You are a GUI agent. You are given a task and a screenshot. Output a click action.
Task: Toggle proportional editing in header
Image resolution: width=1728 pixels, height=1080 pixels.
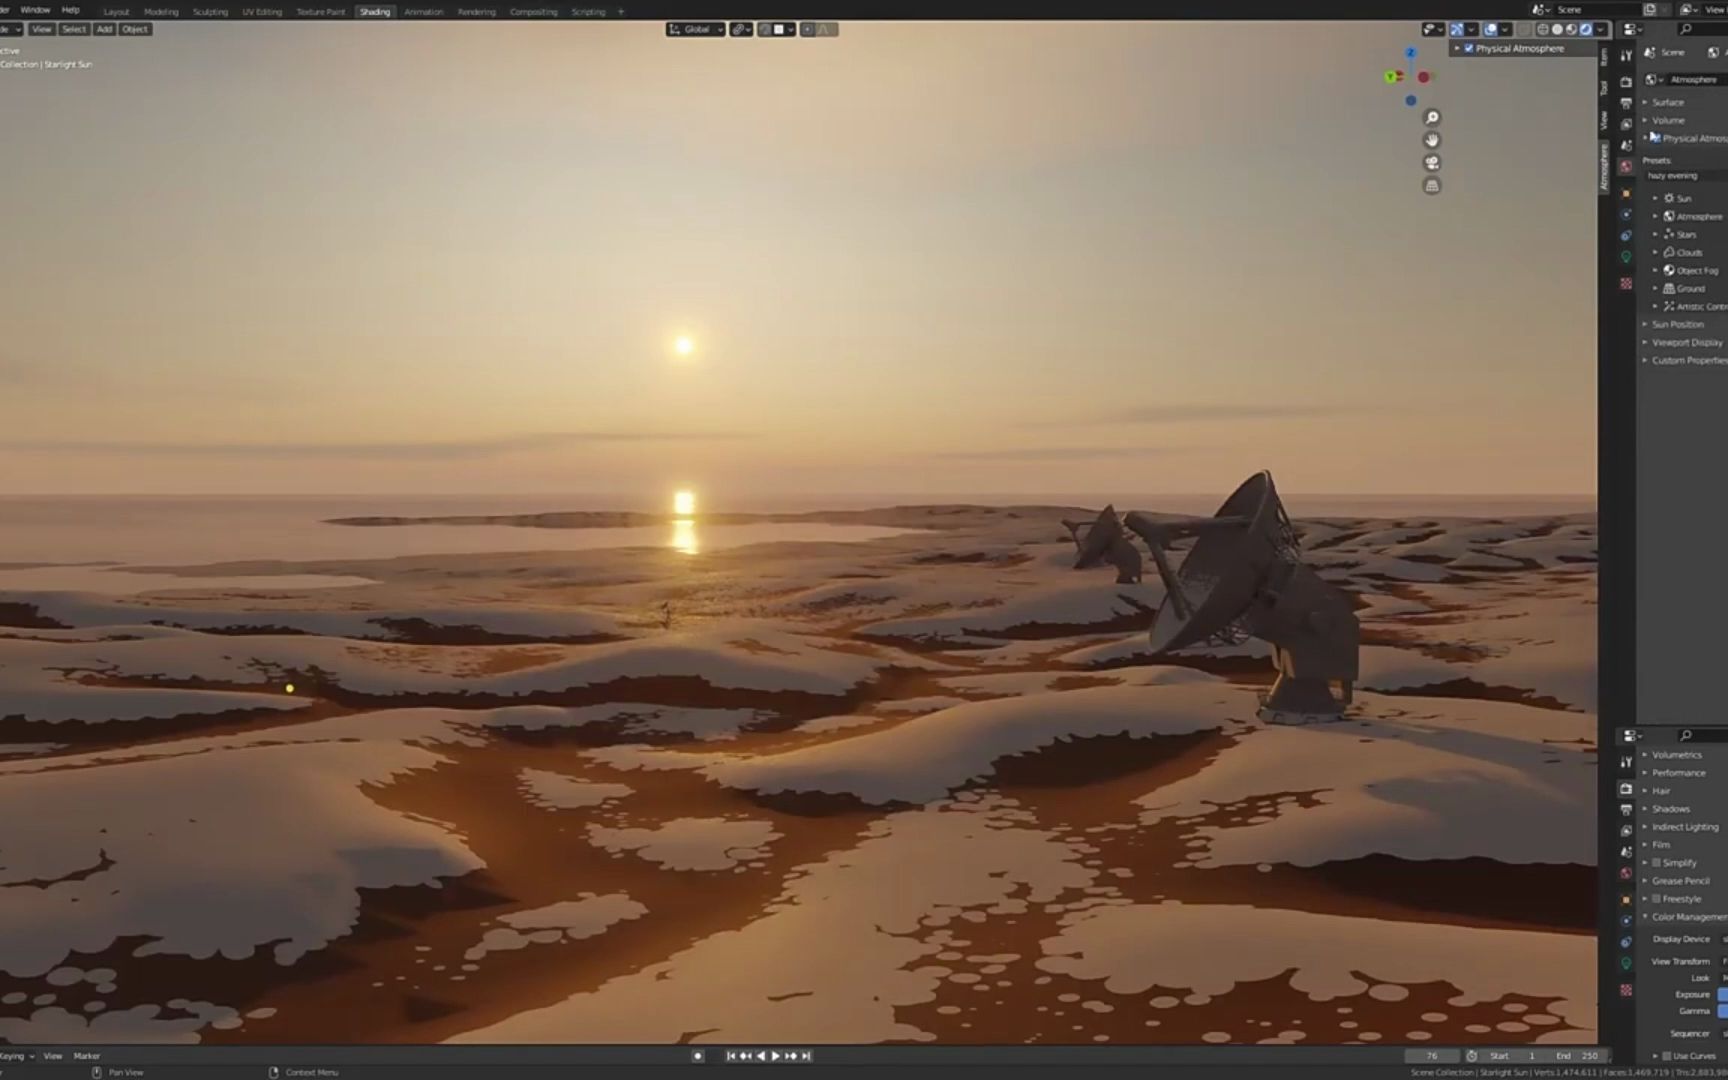pos(807,29)
